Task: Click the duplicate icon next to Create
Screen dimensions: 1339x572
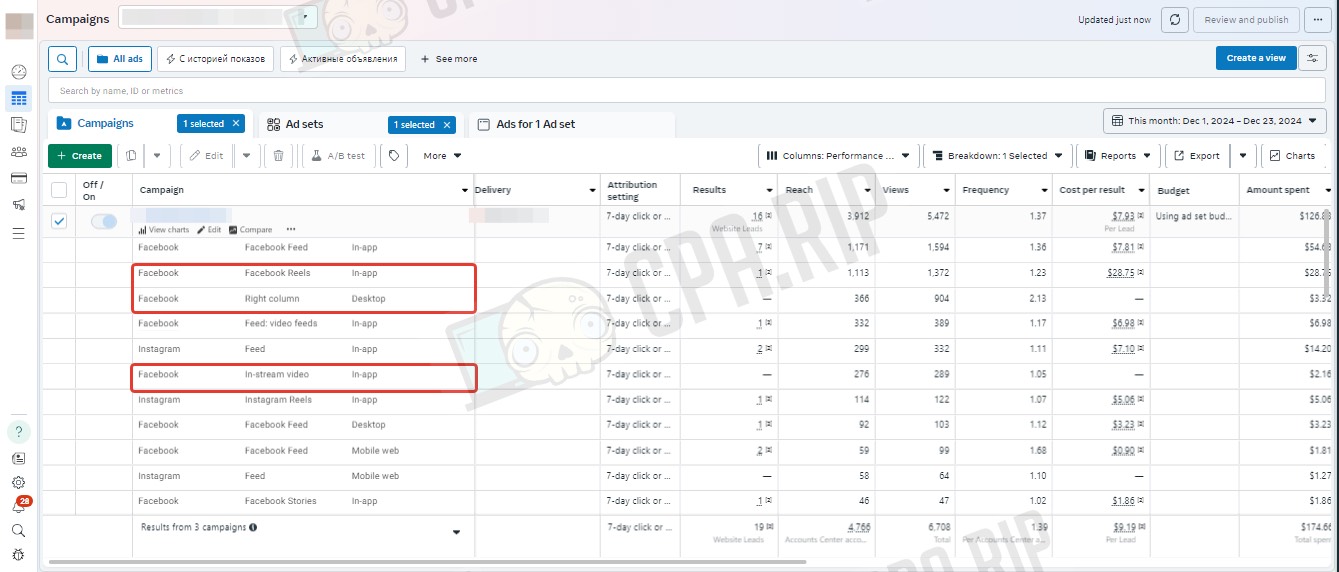Action: pos(131,156)
